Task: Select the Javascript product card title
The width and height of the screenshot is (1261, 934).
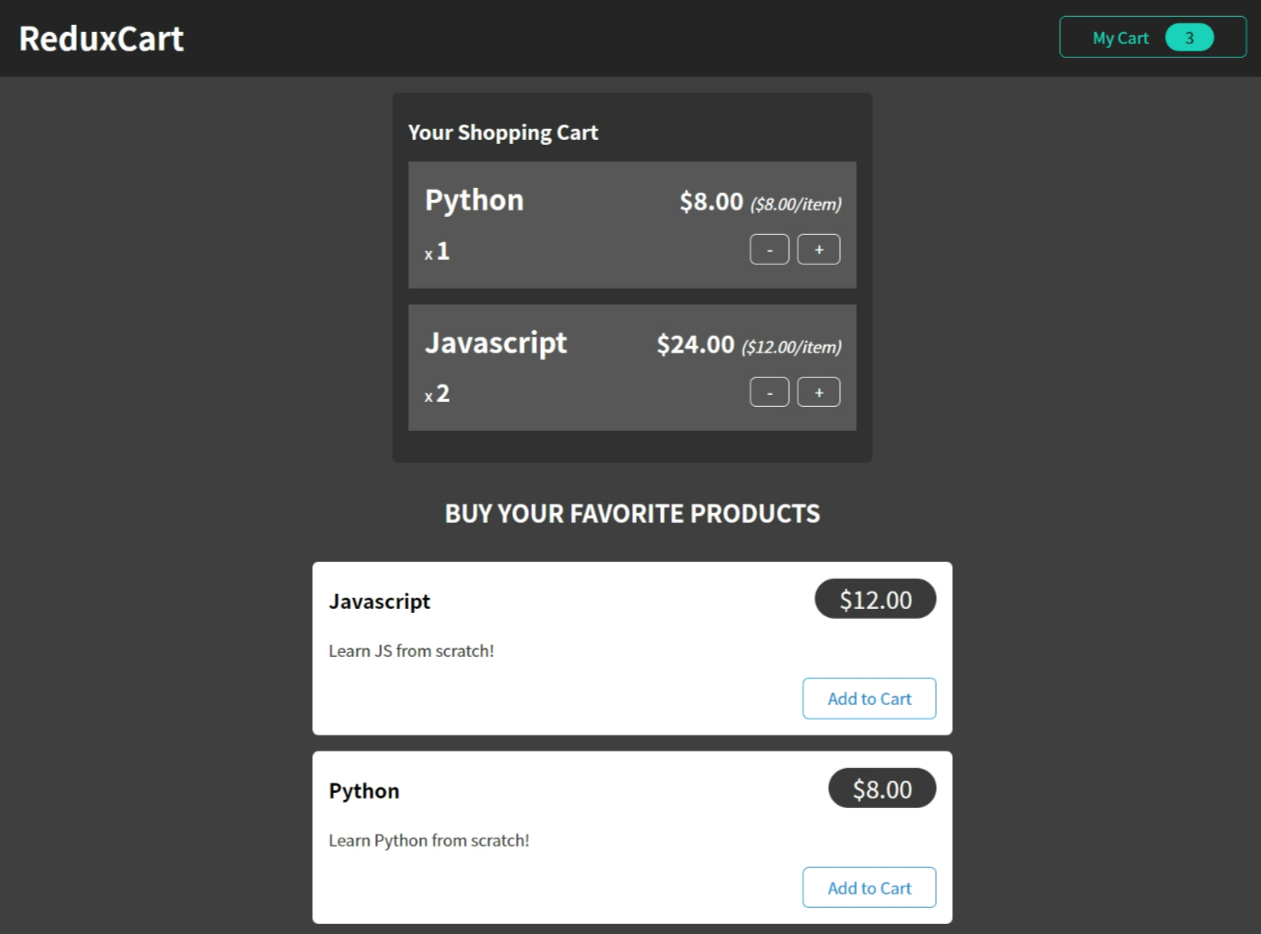Action: coord(380,602)
